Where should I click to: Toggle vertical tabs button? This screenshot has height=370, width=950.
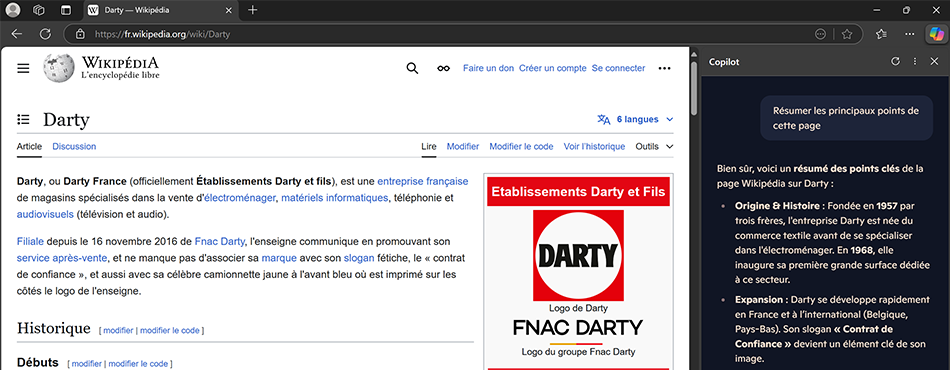click(66, 10)
